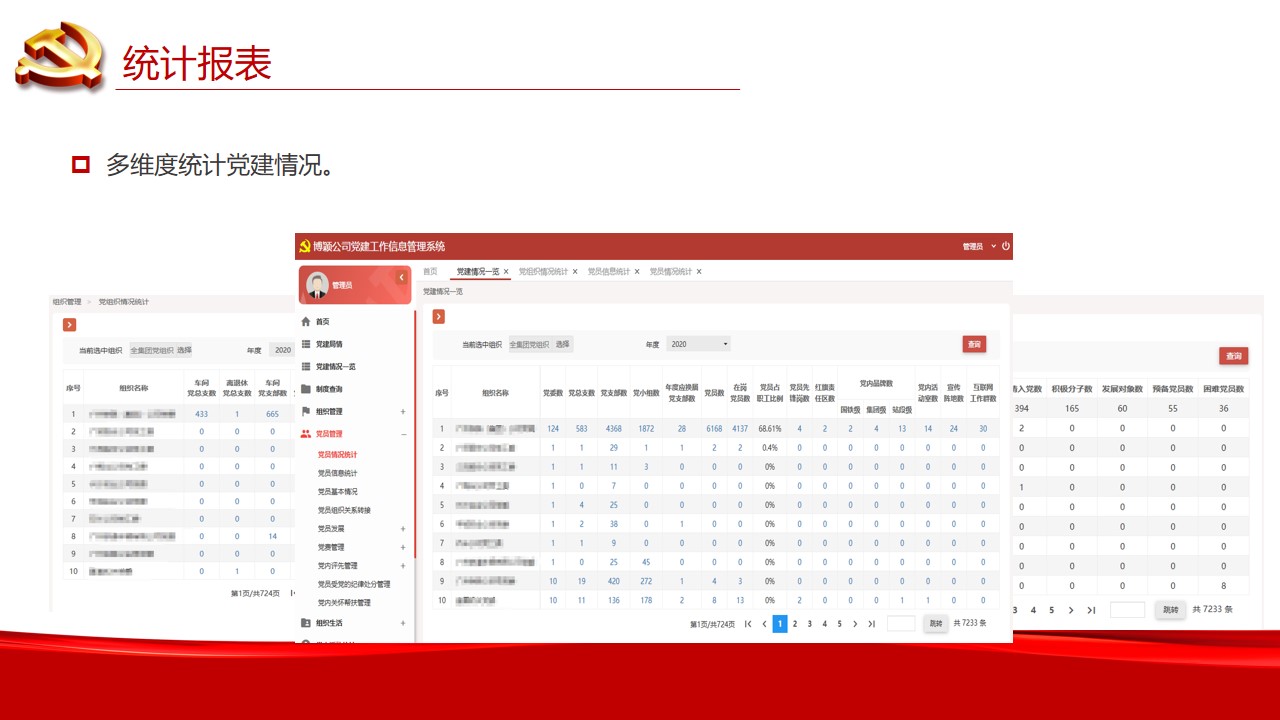
Task: Switch to the 首页 tab
Action: point(430,272)
